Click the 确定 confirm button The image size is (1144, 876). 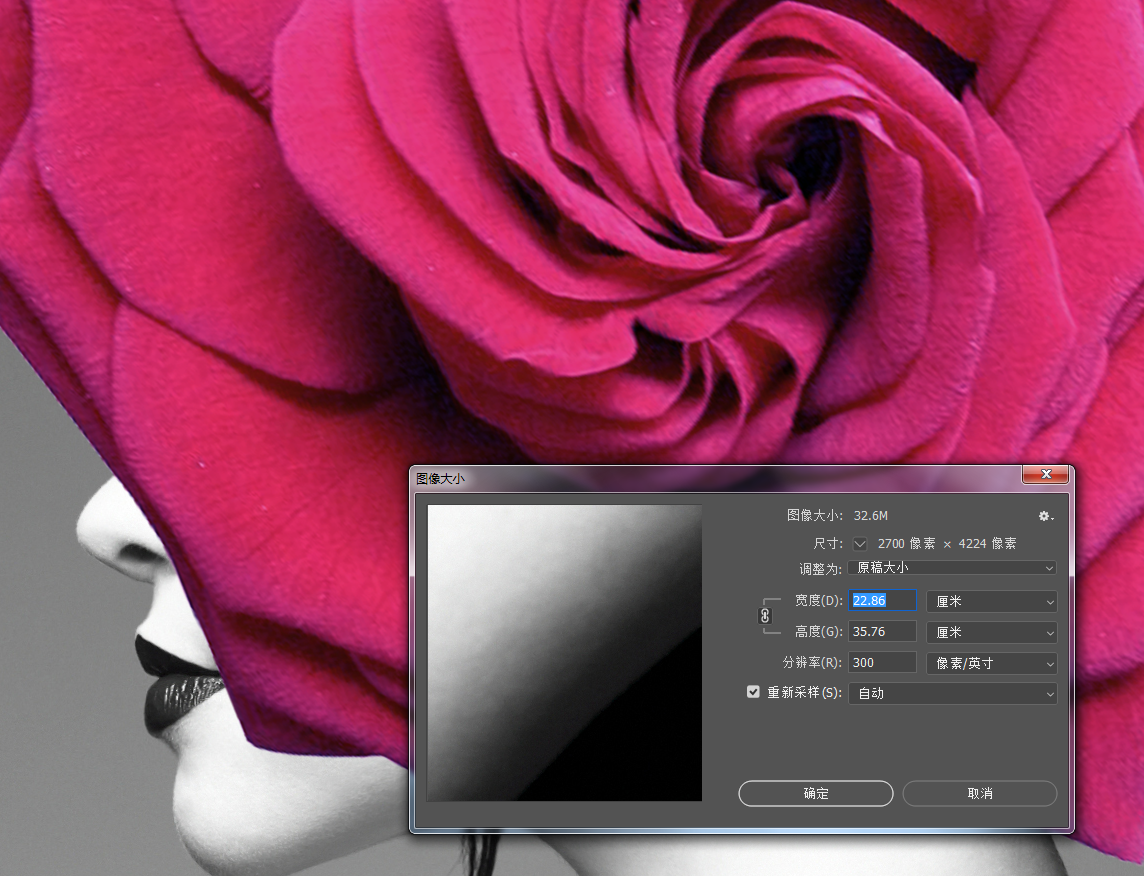pos(816,794)
